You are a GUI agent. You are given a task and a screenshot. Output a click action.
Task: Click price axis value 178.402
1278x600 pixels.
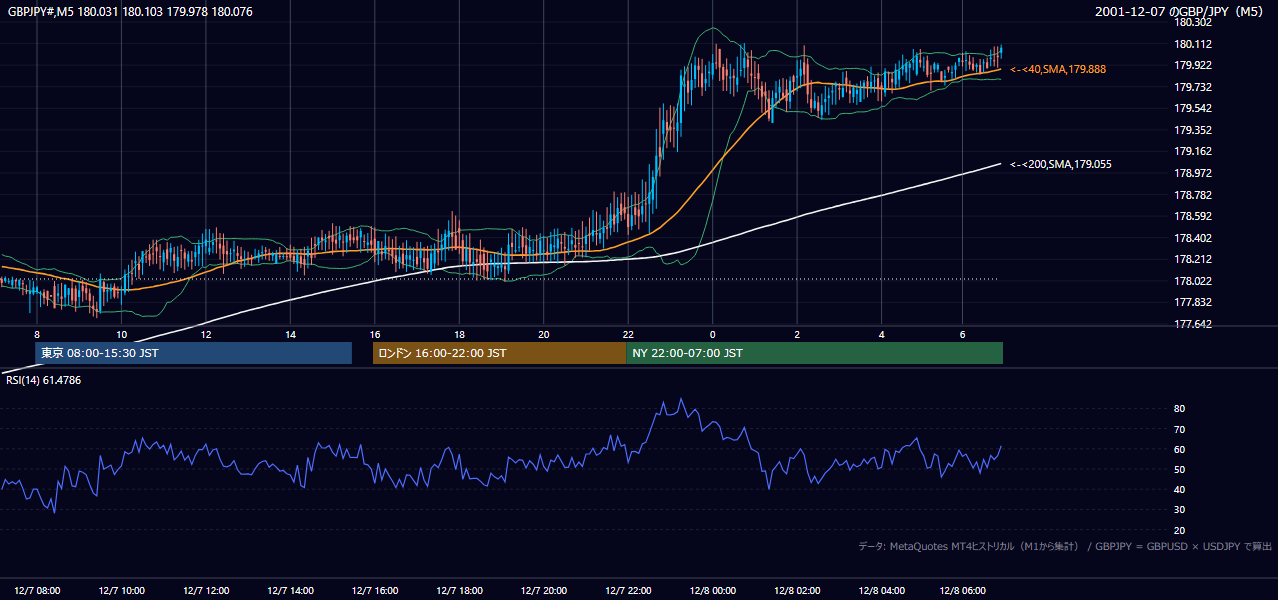[1192, 238]
